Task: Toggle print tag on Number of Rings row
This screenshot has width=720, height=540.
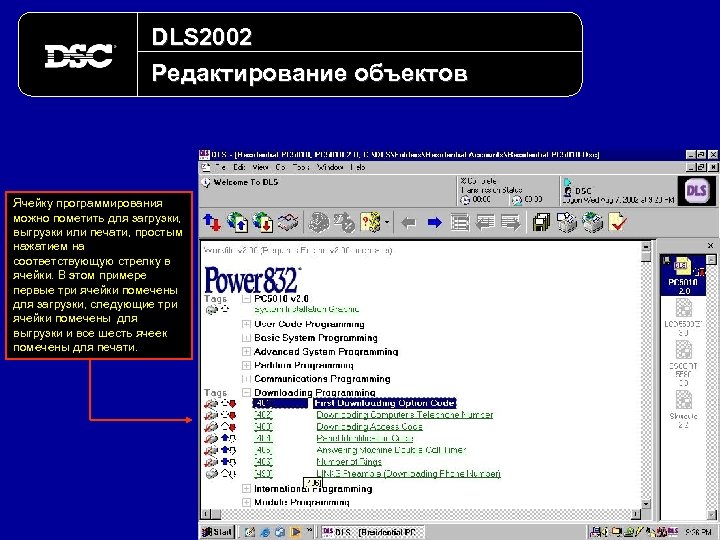Action: point(211,462)
